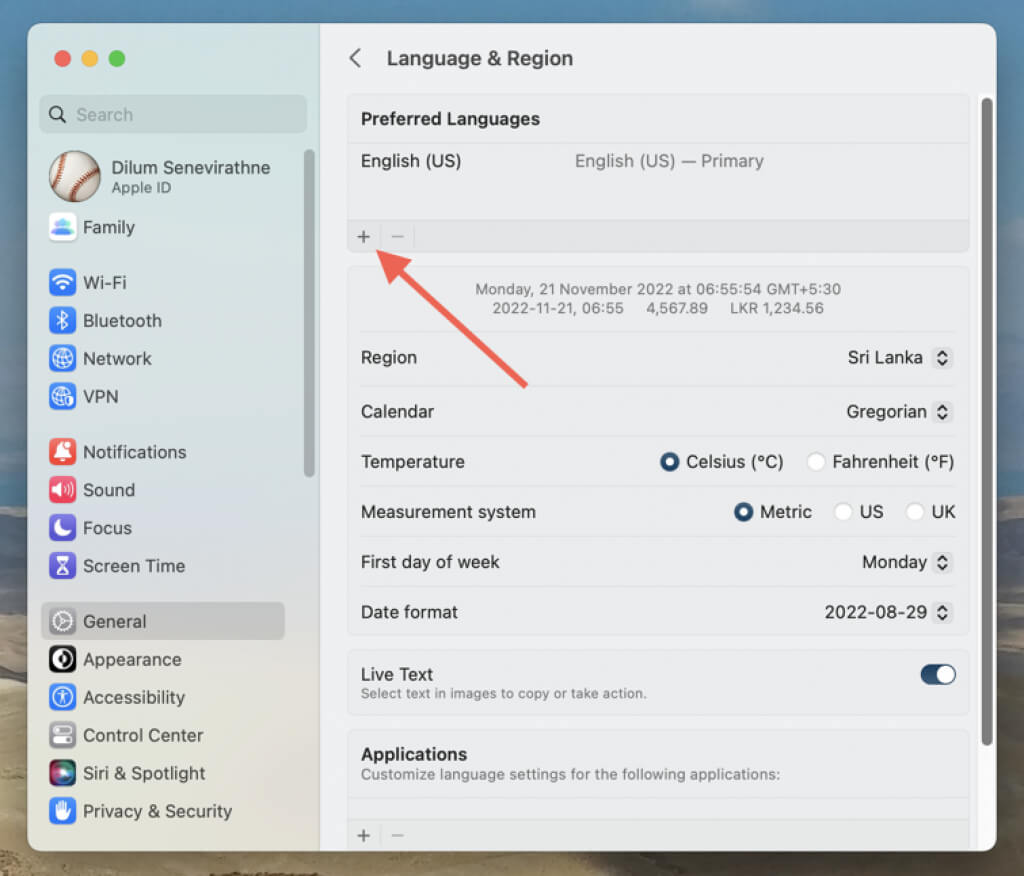Go back with the chevron arrow
1024x876 pixels.
coord(355,58)
